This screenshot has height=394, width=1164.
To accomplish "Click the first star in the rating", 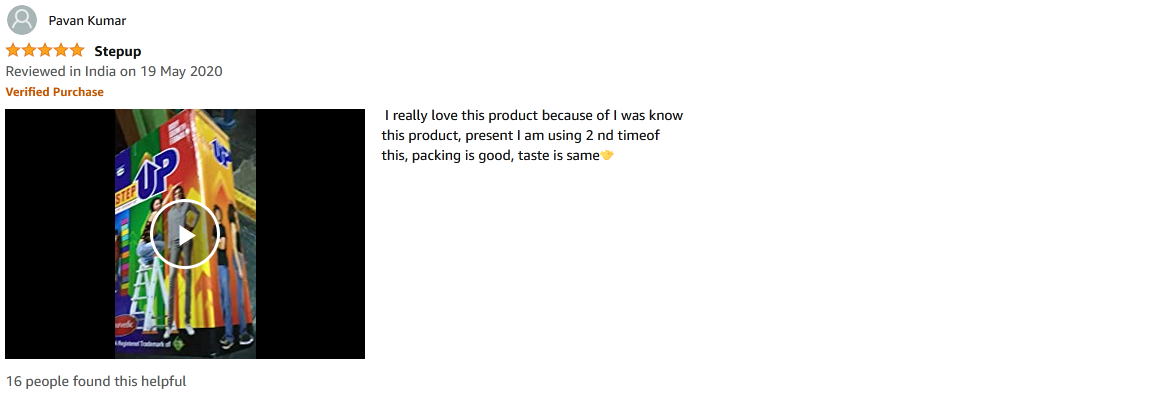I will [x=13, y=50].
